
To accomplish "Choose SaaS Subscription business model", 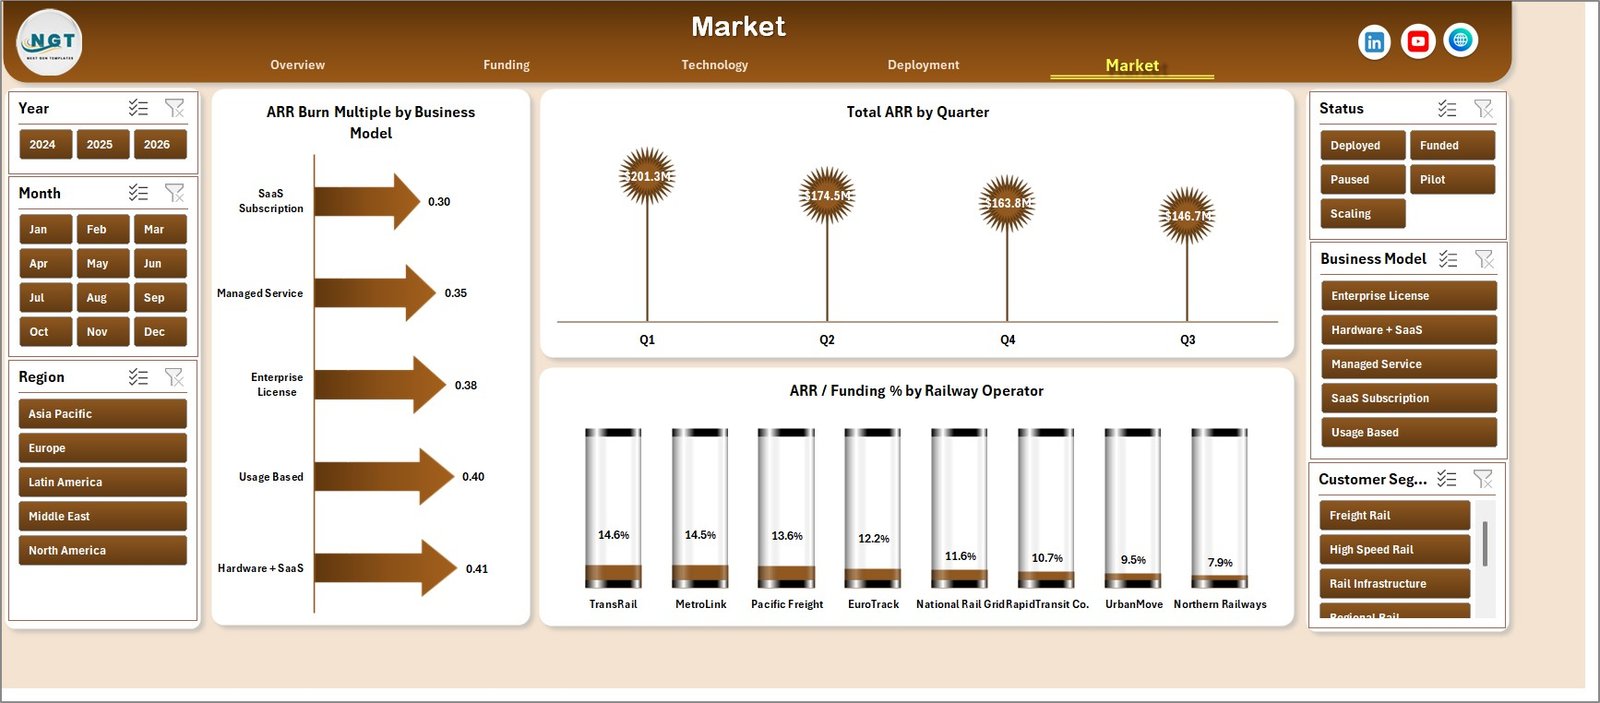I will tap(1408, 398).
